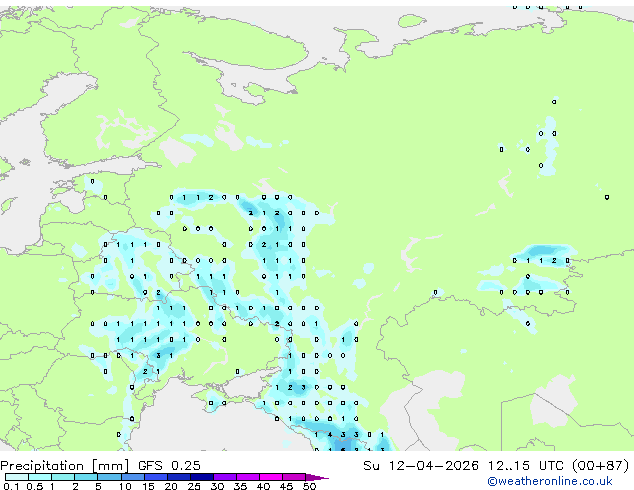
Task: Select the 'Su 12-04-2026' date text
Action: coord(421,466)
